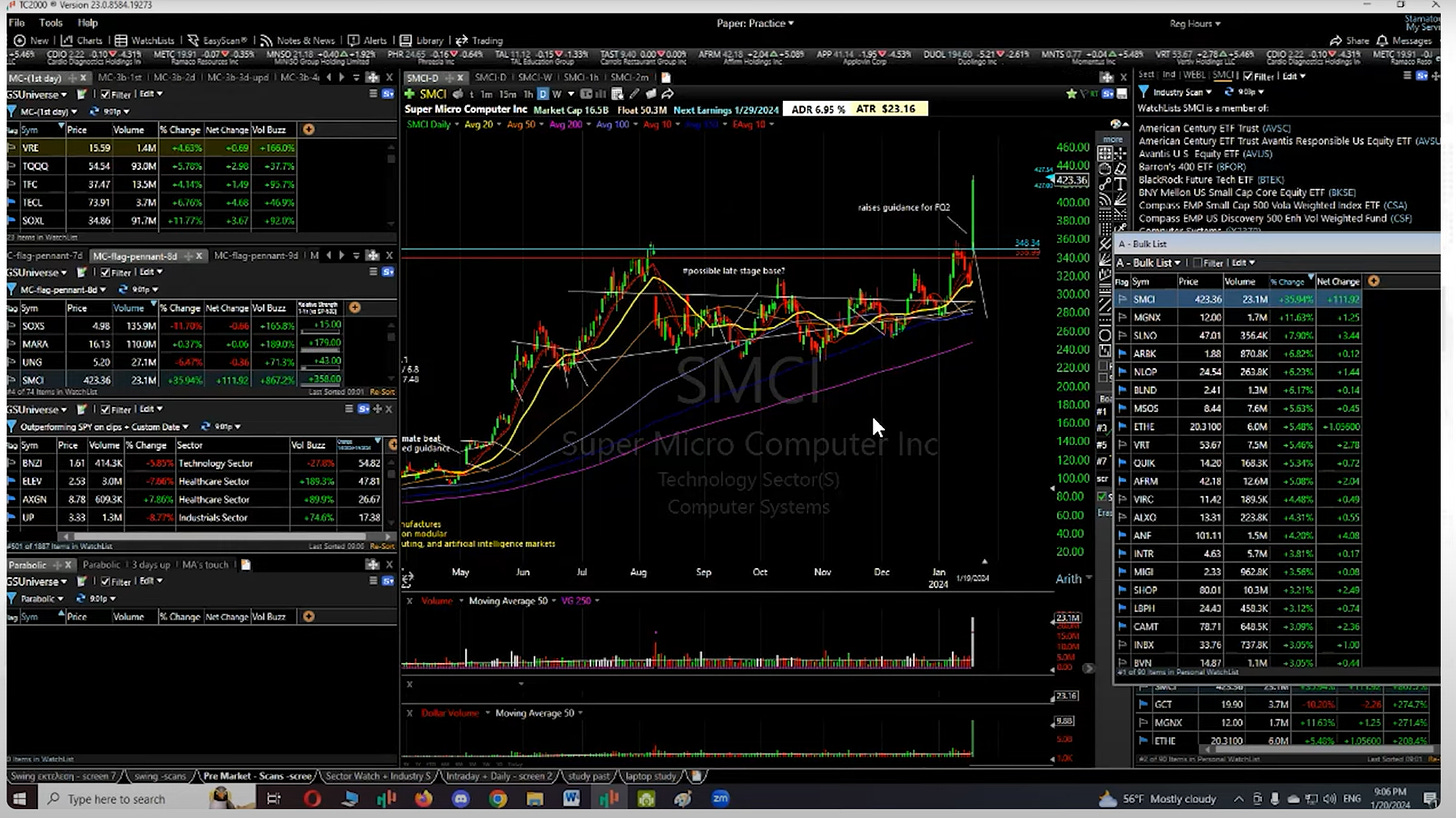
Task: Open the File menu
Action: (16, 22)
